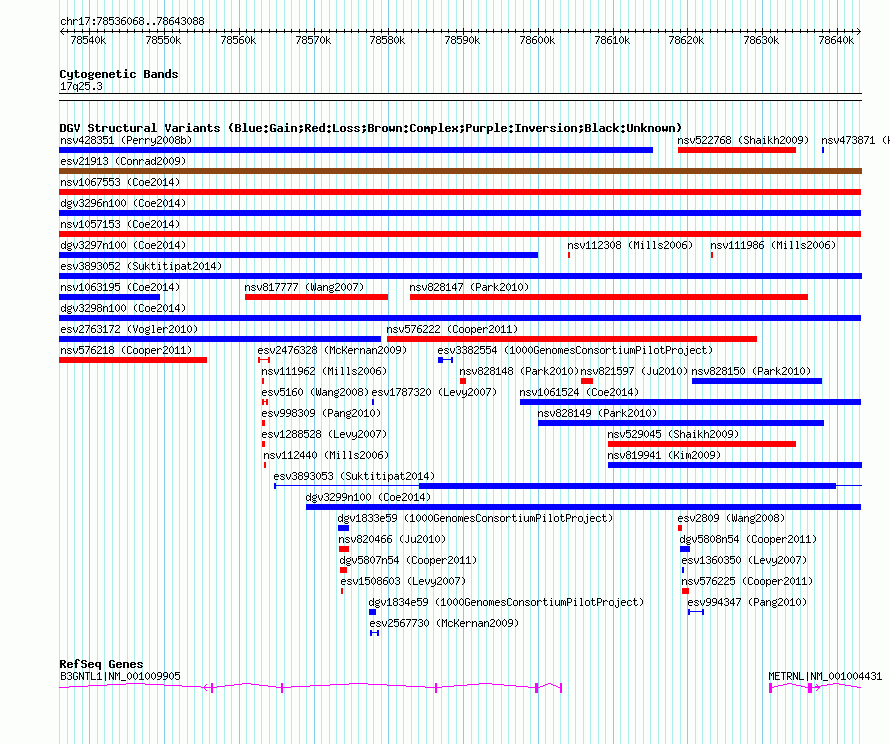Click esv998309 (Pang2010) label
The height and width of the screenshot is (744, 890).
coord(321,413)
